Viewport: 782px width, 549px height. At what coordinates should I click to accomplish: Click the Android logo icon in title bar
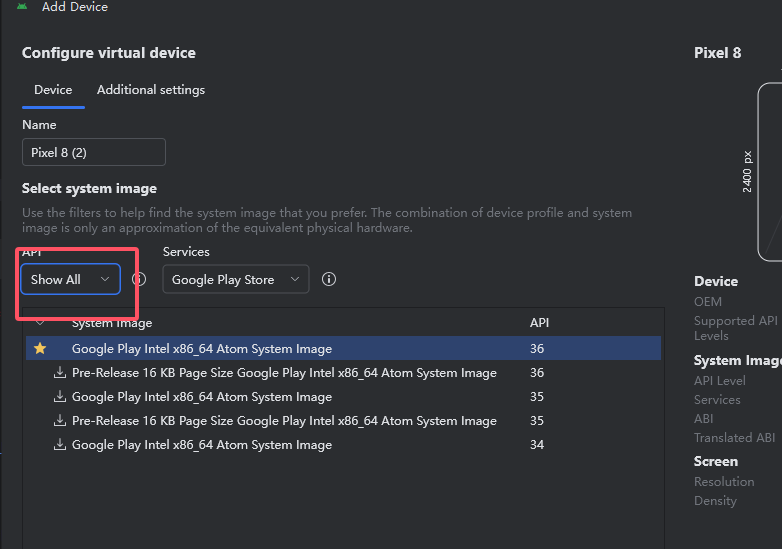[x=22, y=6]
